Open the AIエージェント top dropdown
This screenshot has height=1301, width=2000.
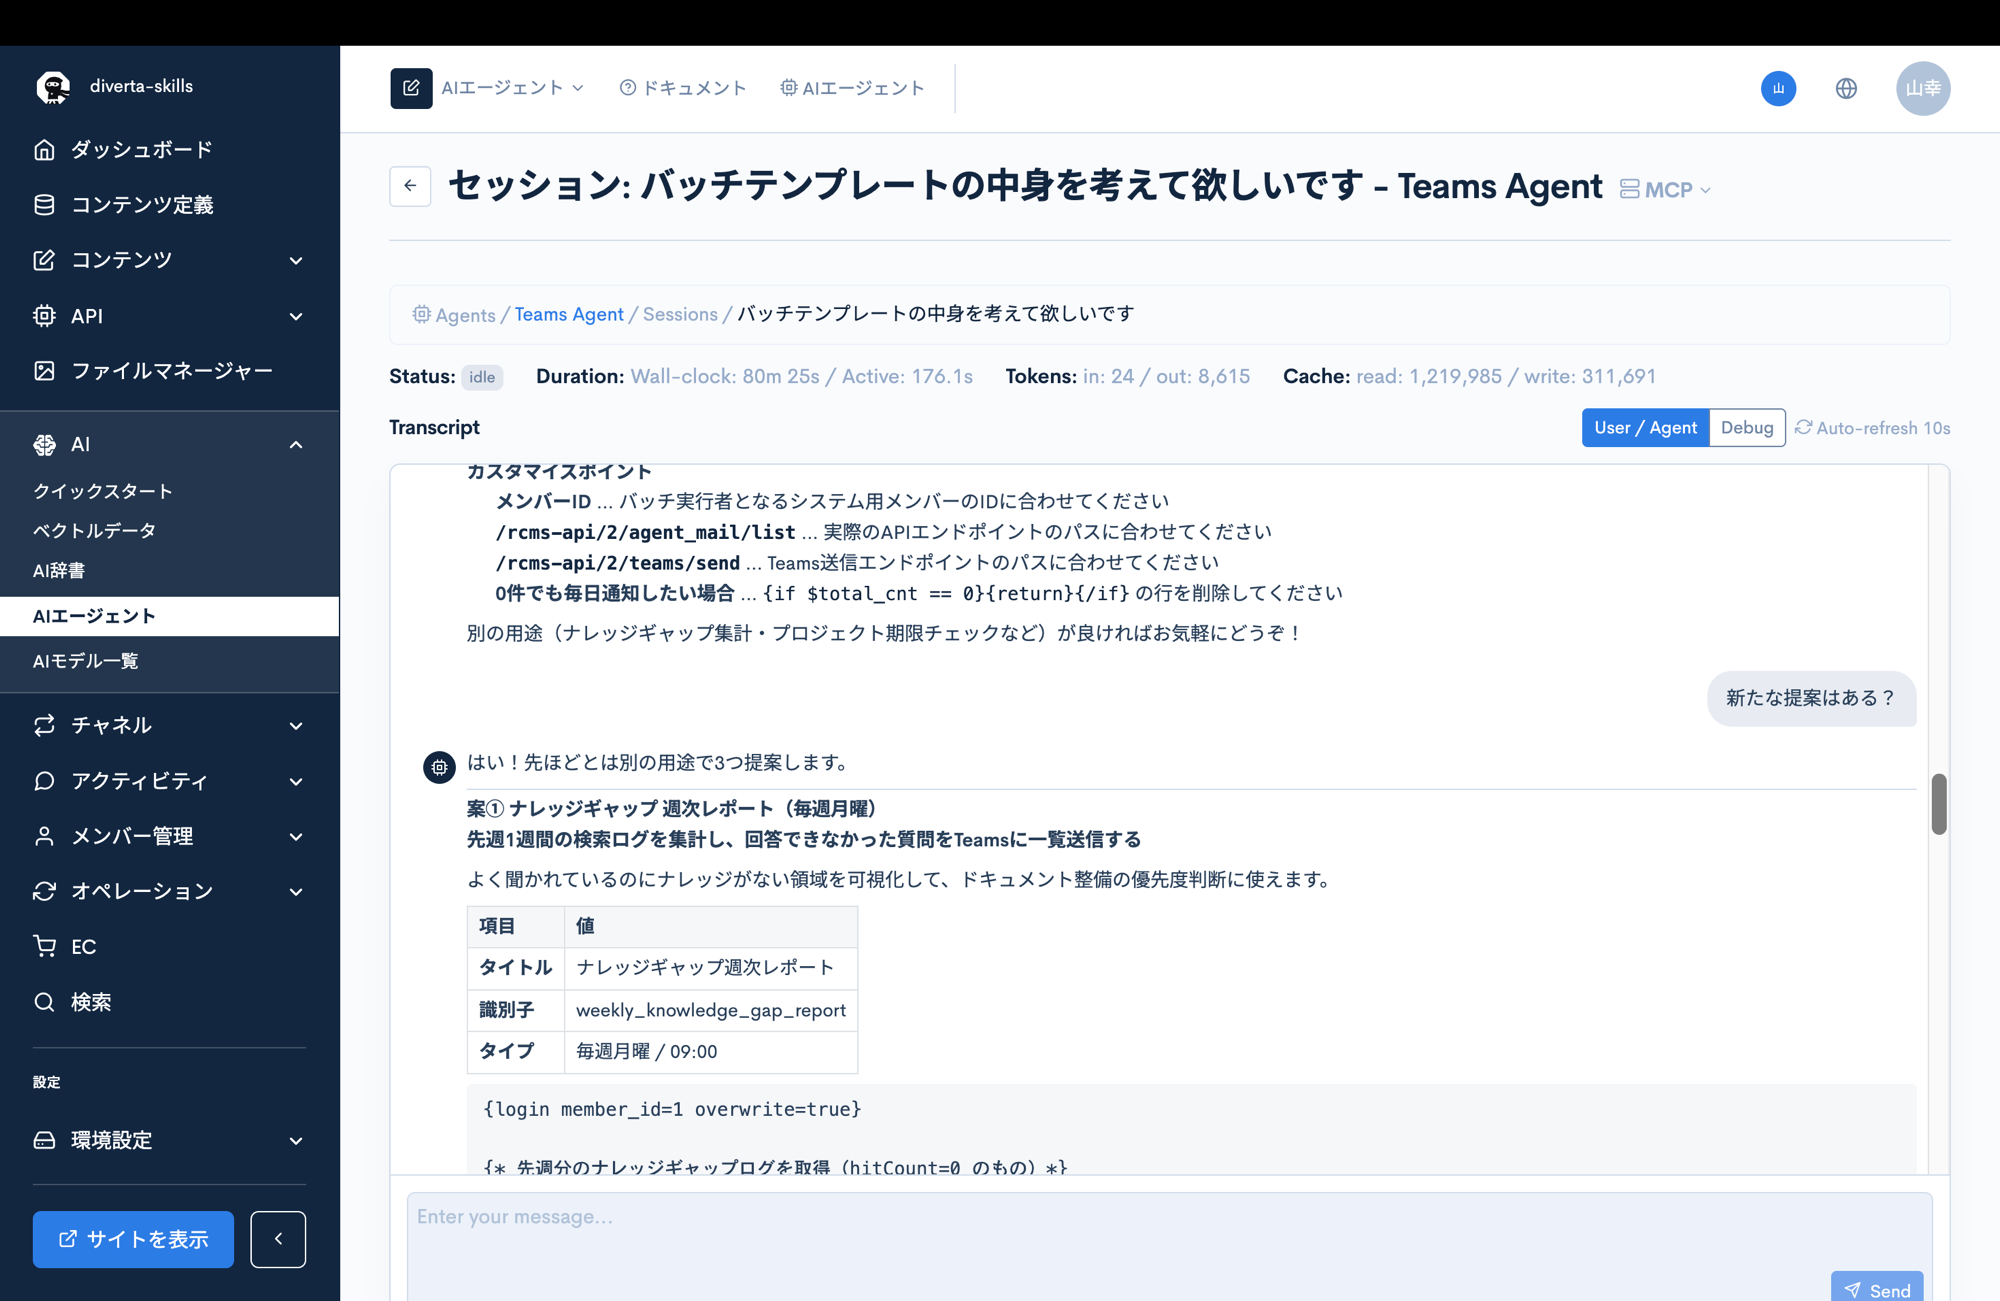point(513,88)
